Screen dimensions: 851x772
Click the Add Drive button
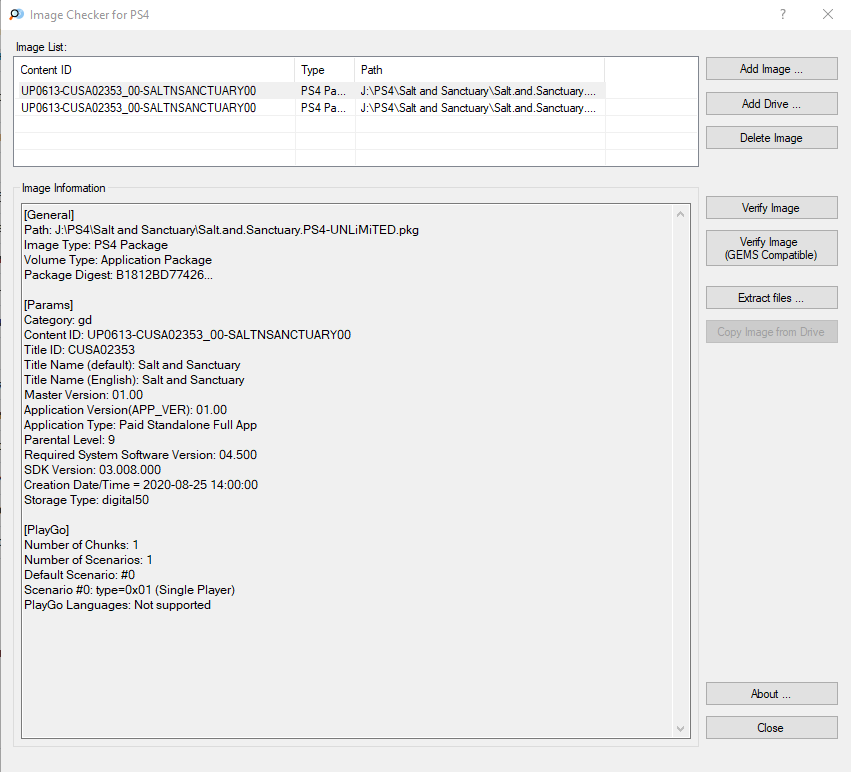[x=771, y=104]
